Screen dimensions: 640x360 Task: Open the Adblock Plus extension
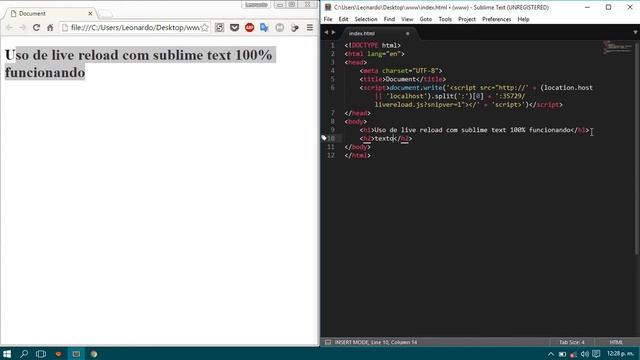tap(249, 28)
